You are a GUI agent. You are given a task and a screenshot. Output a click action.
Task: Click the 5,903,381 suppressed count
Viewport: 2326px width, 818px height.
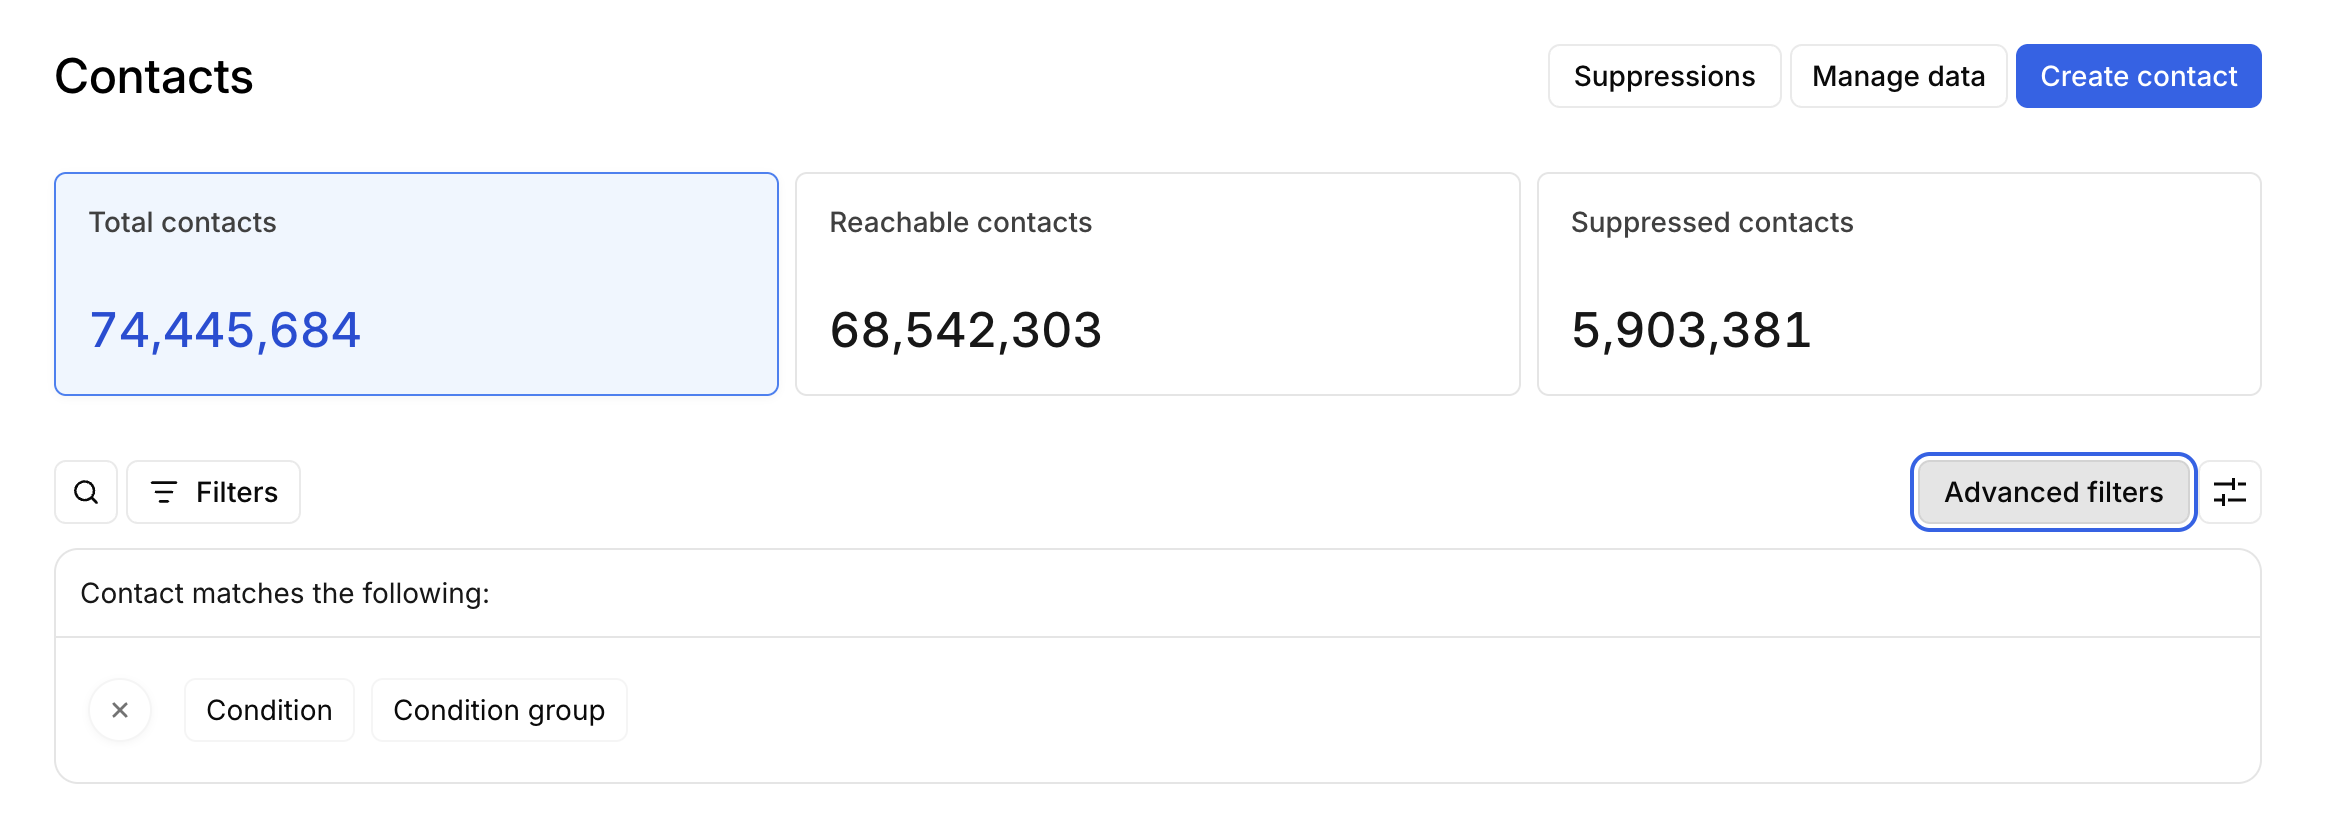(x=1691, y=330)
